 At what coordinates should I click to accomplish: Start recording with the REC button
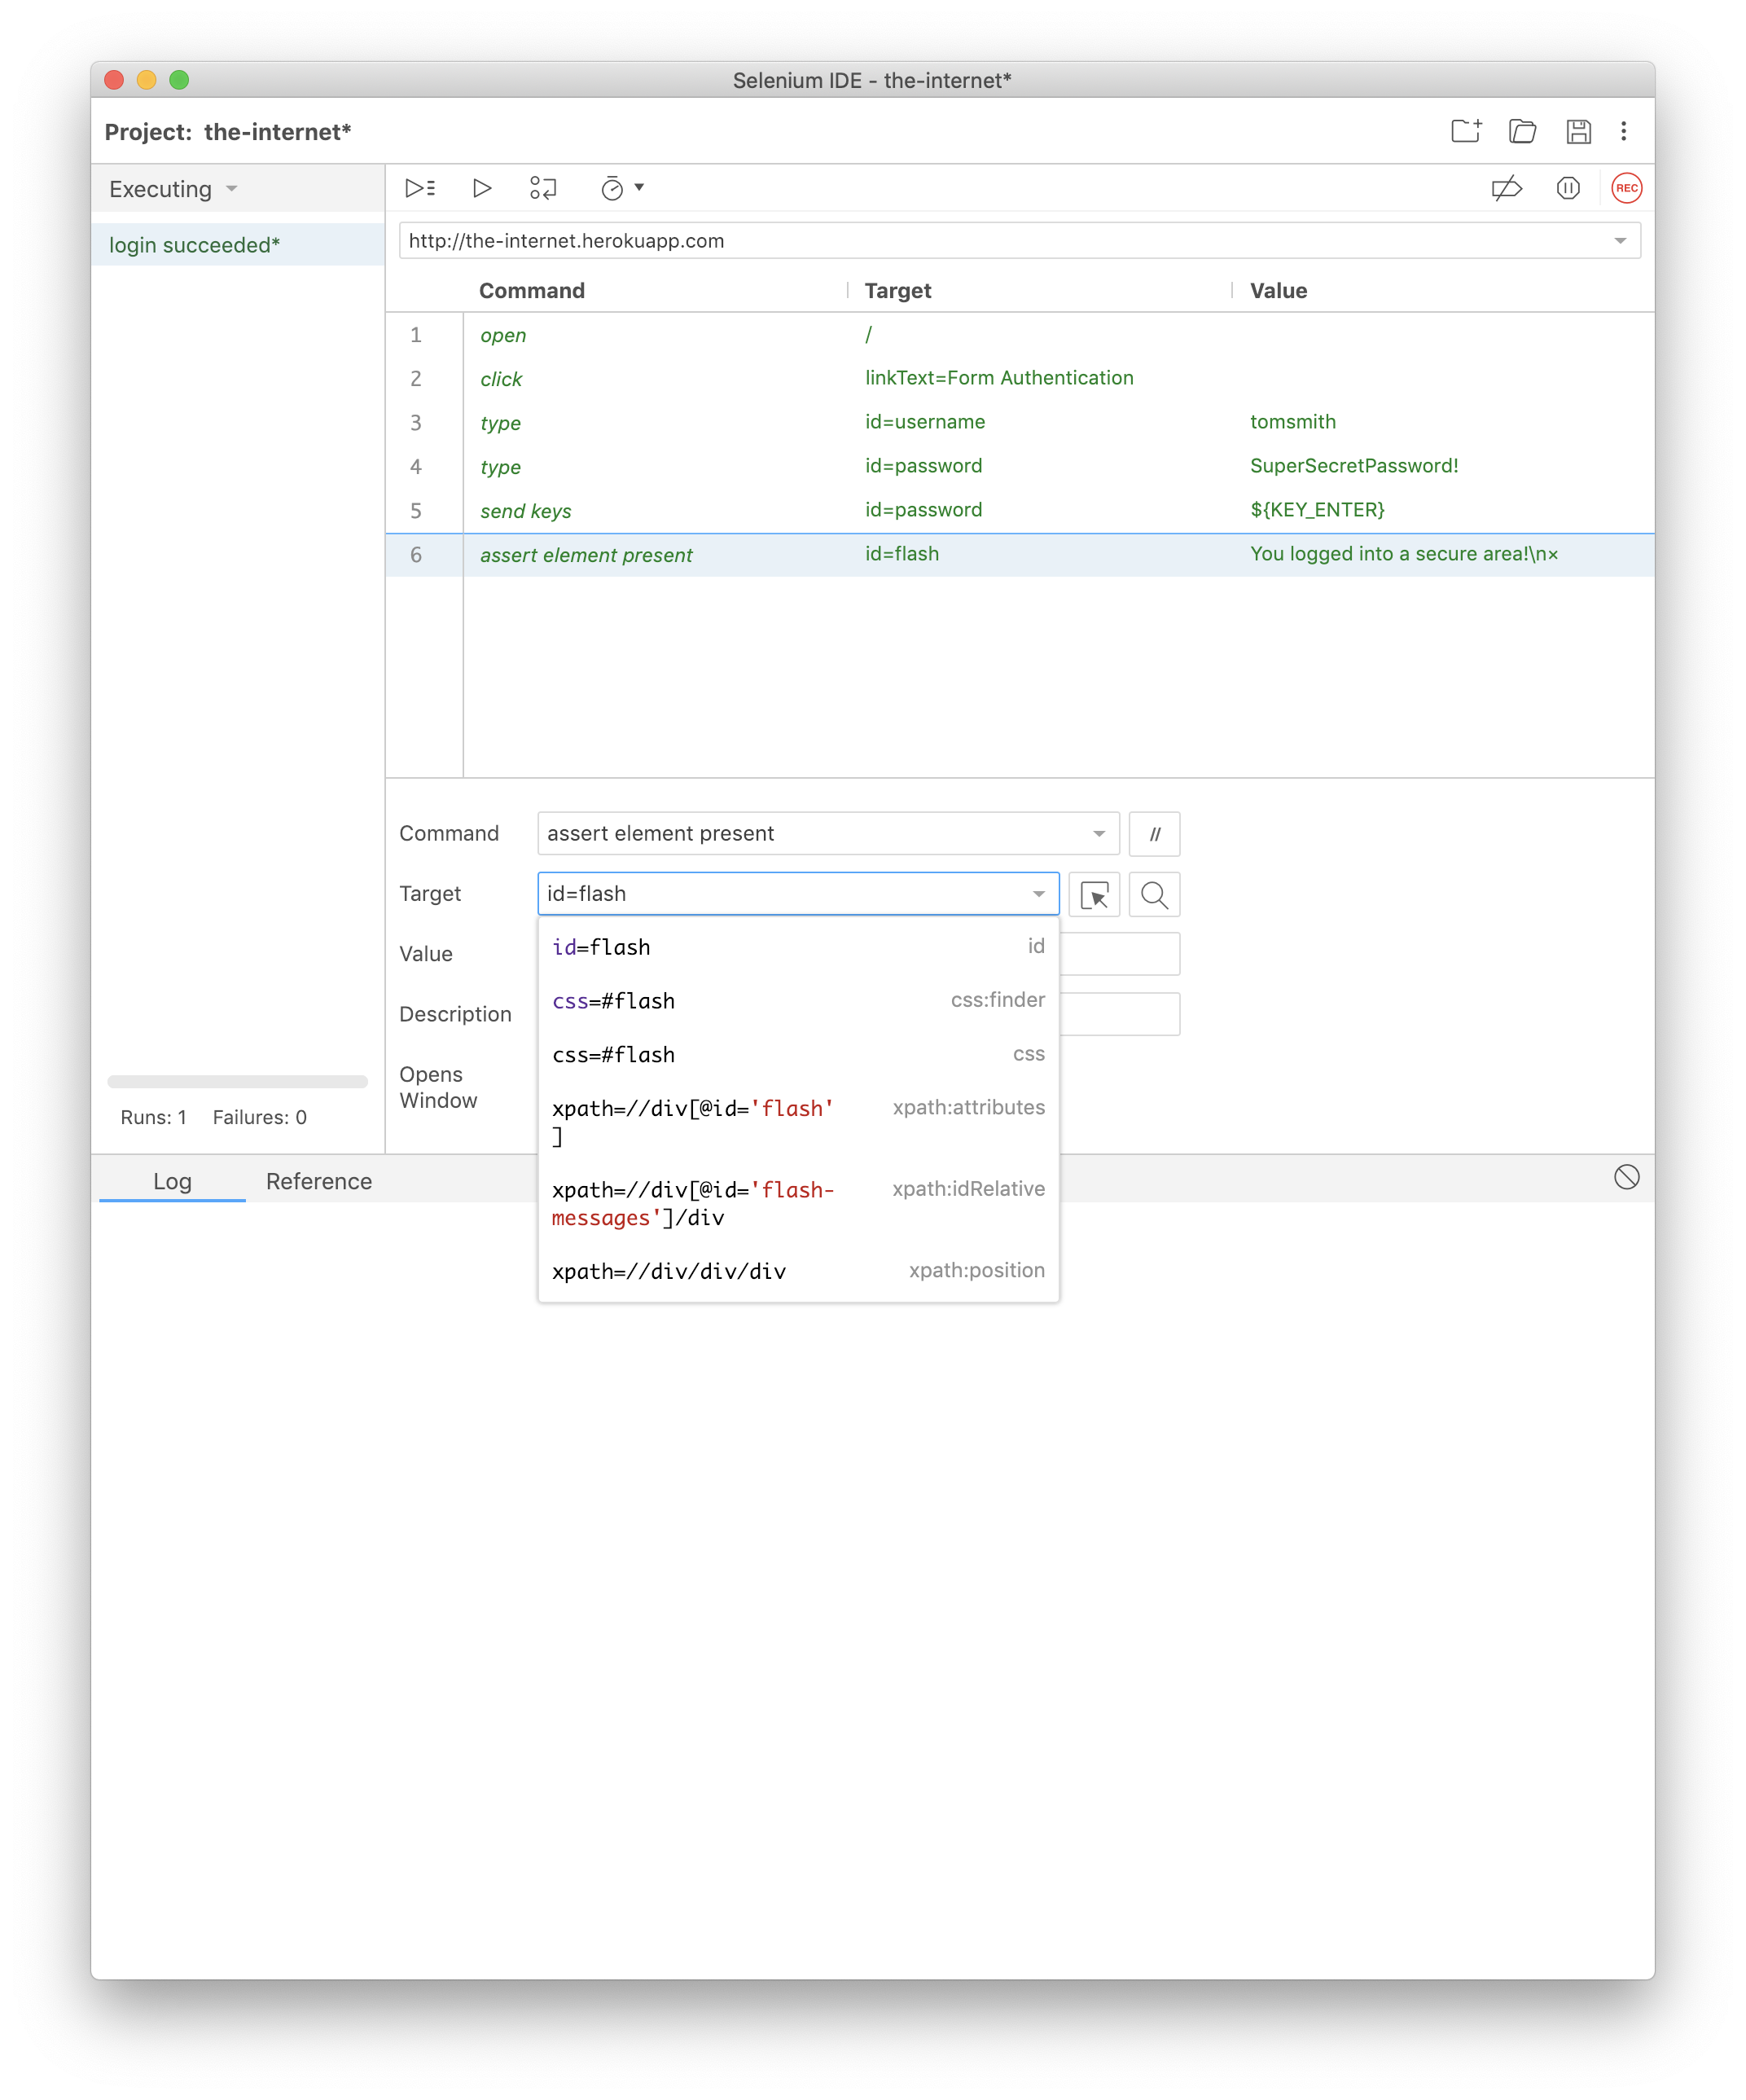click(x=1628, y=188)
